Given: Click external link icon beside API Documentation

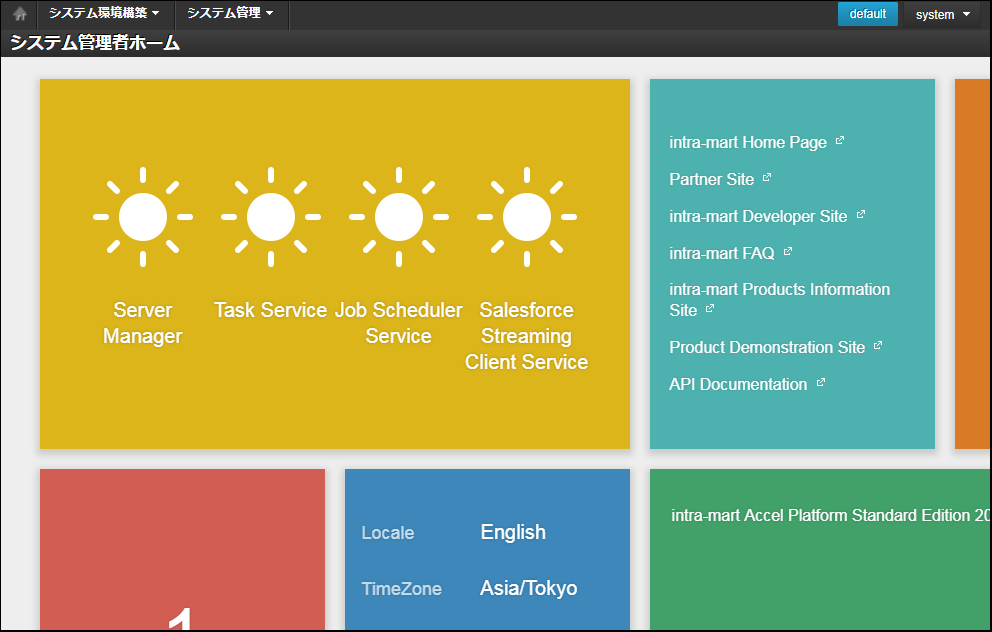Looking at the screenshot, I should [x=821, y=383].
